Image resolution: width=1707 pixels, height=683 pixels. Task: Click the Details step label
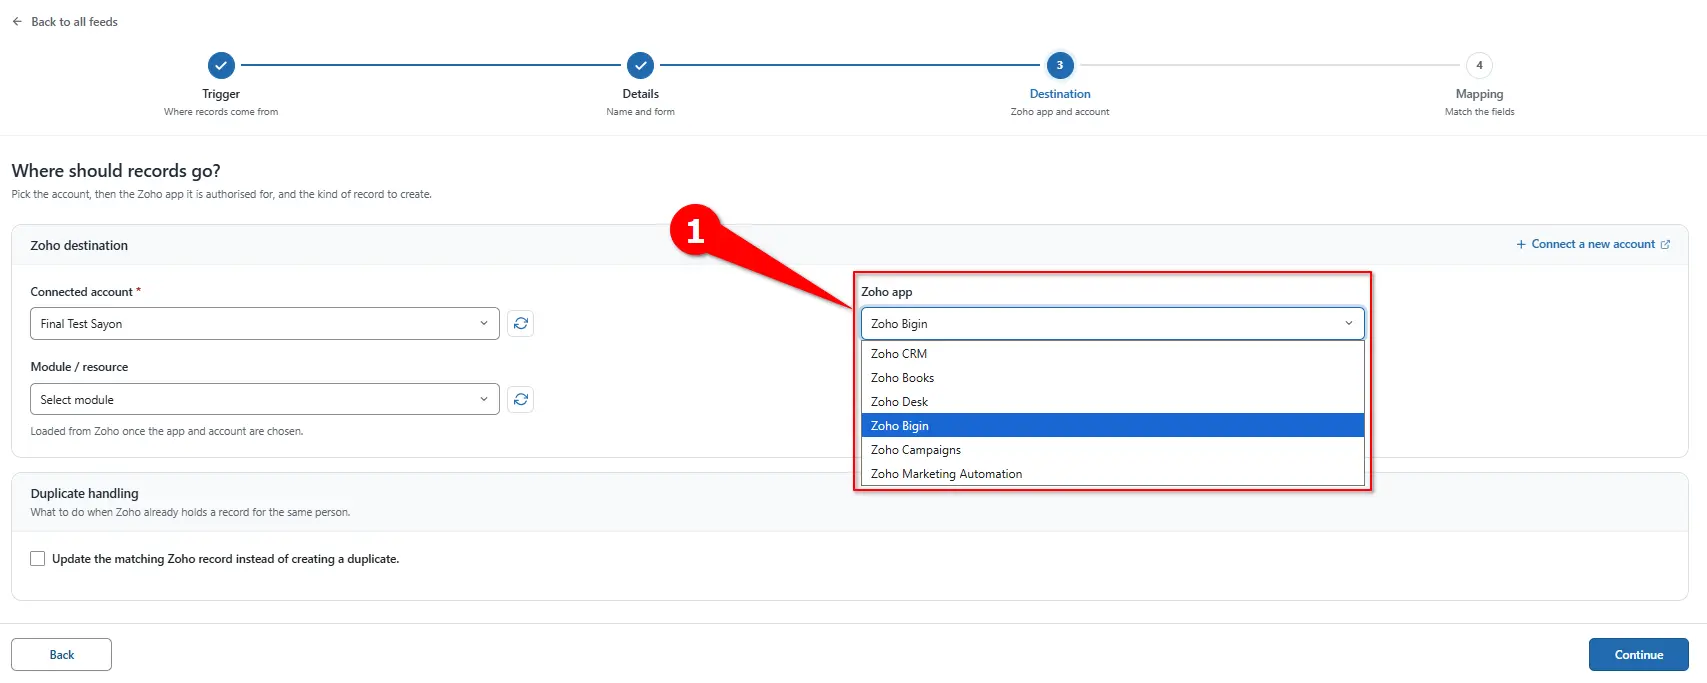(640, 94)
